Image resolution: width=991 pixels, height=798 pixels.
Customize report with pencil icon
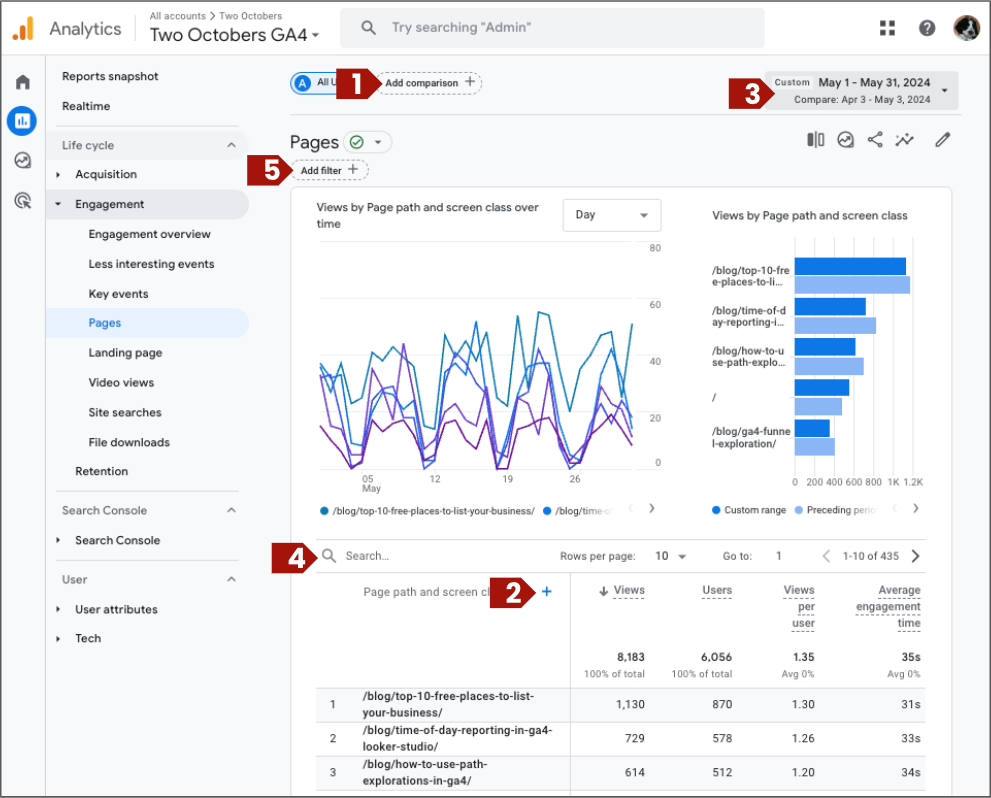[x=942, y=140]
